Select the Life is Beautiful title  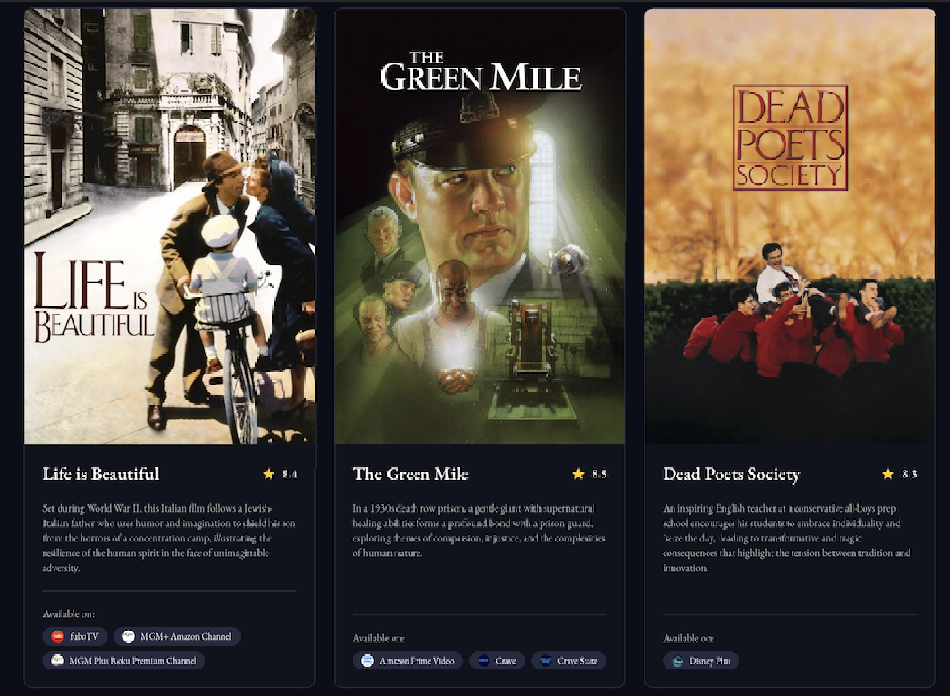pyautogui.click(x=101, y=474)
